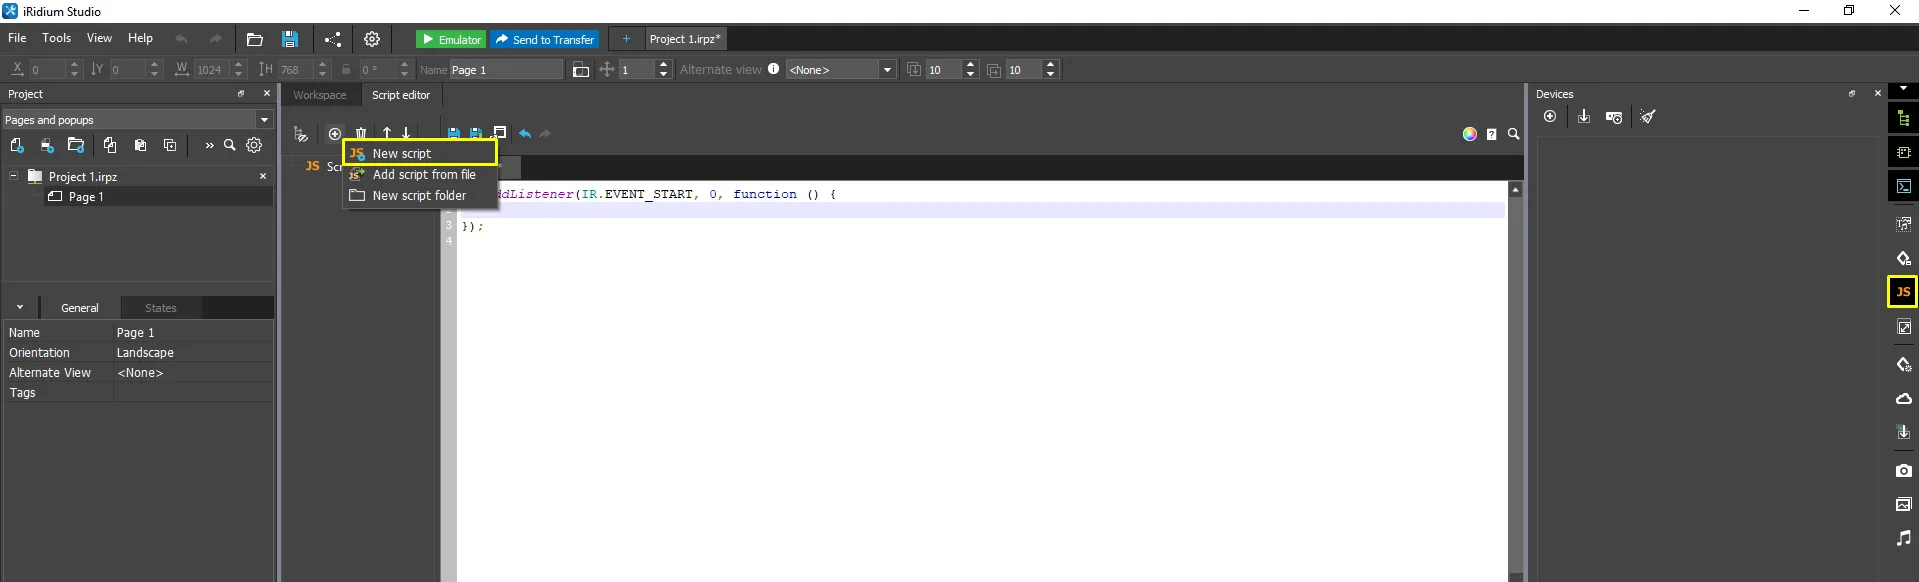
Task: Open the image gallery sidebar icon
Action: (1903, 504)
